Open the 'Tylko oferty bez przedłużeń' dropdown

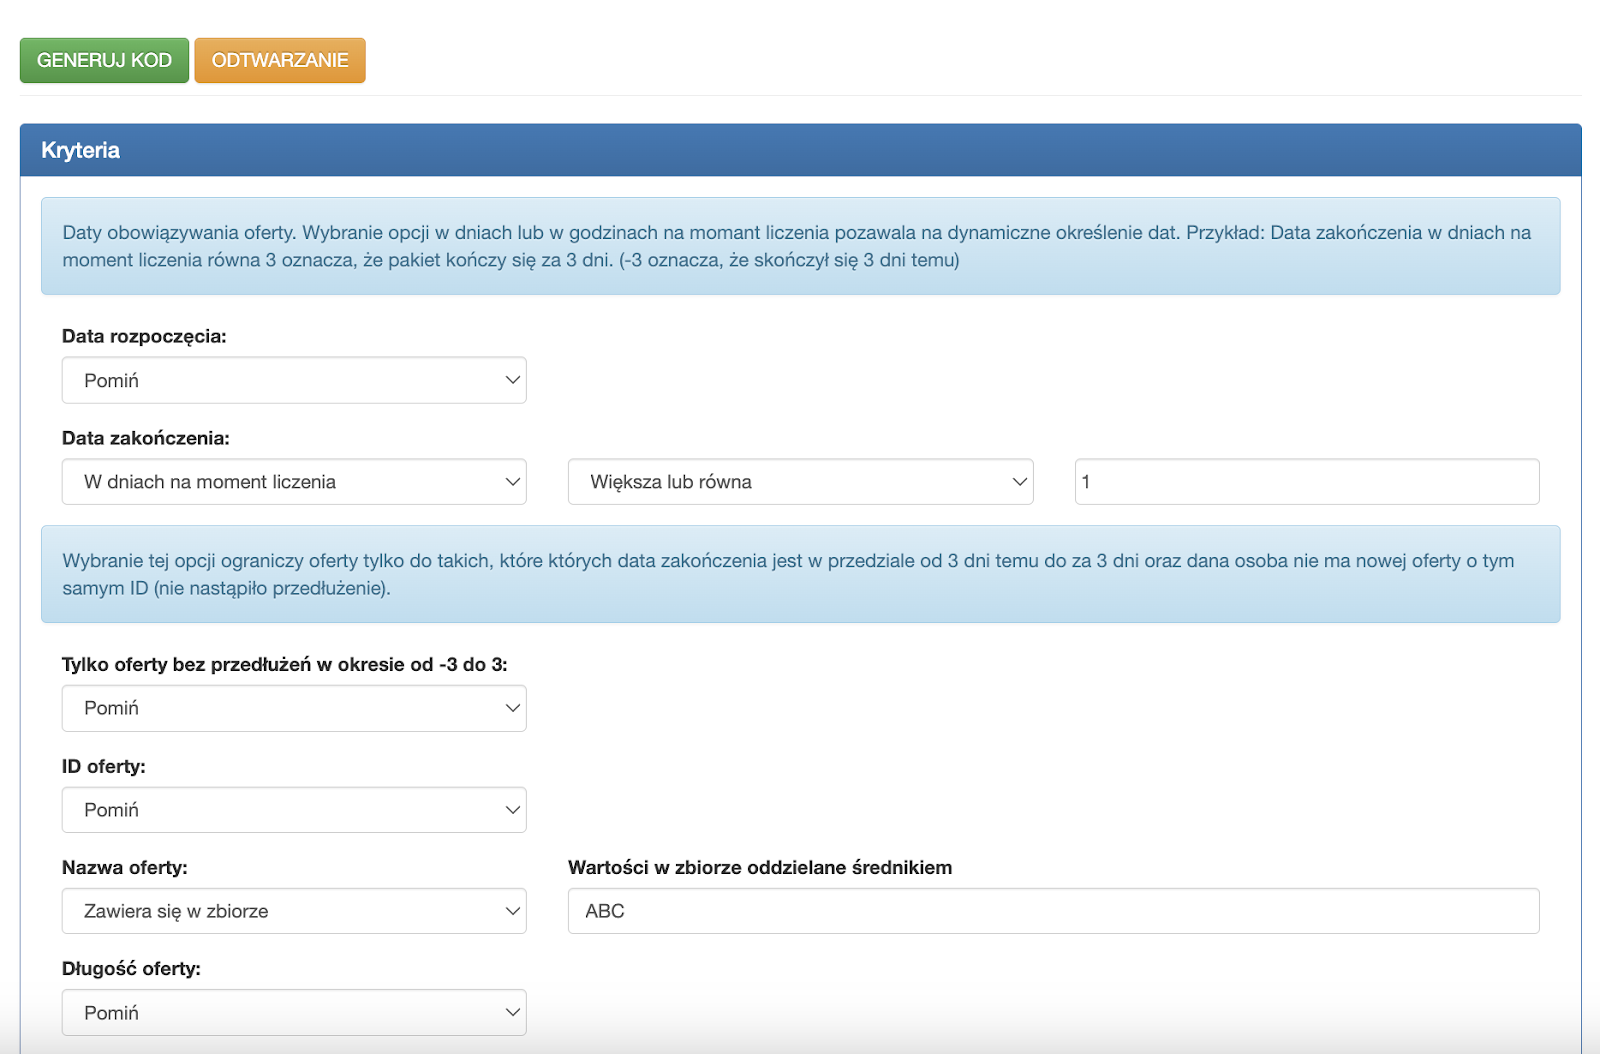coord(294,708)
